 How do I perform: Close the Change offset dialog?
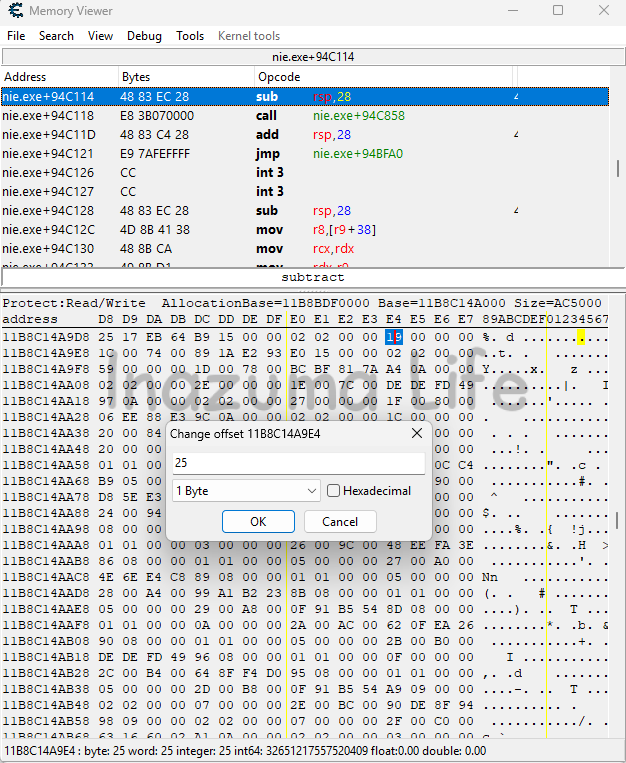[417, 433]
